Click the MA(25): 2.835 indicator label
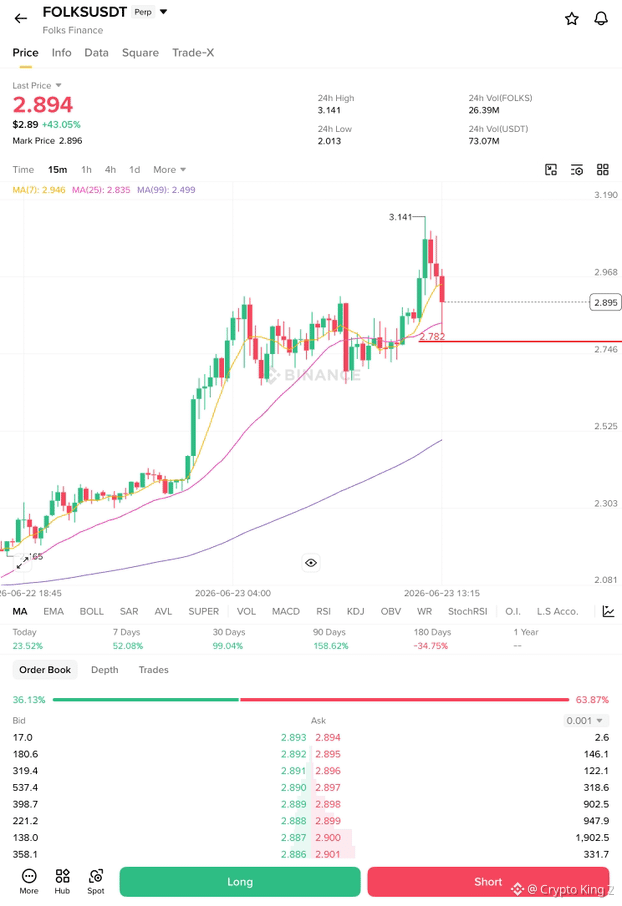This screenshot has width=622, height=906. [x=101, y=190]
